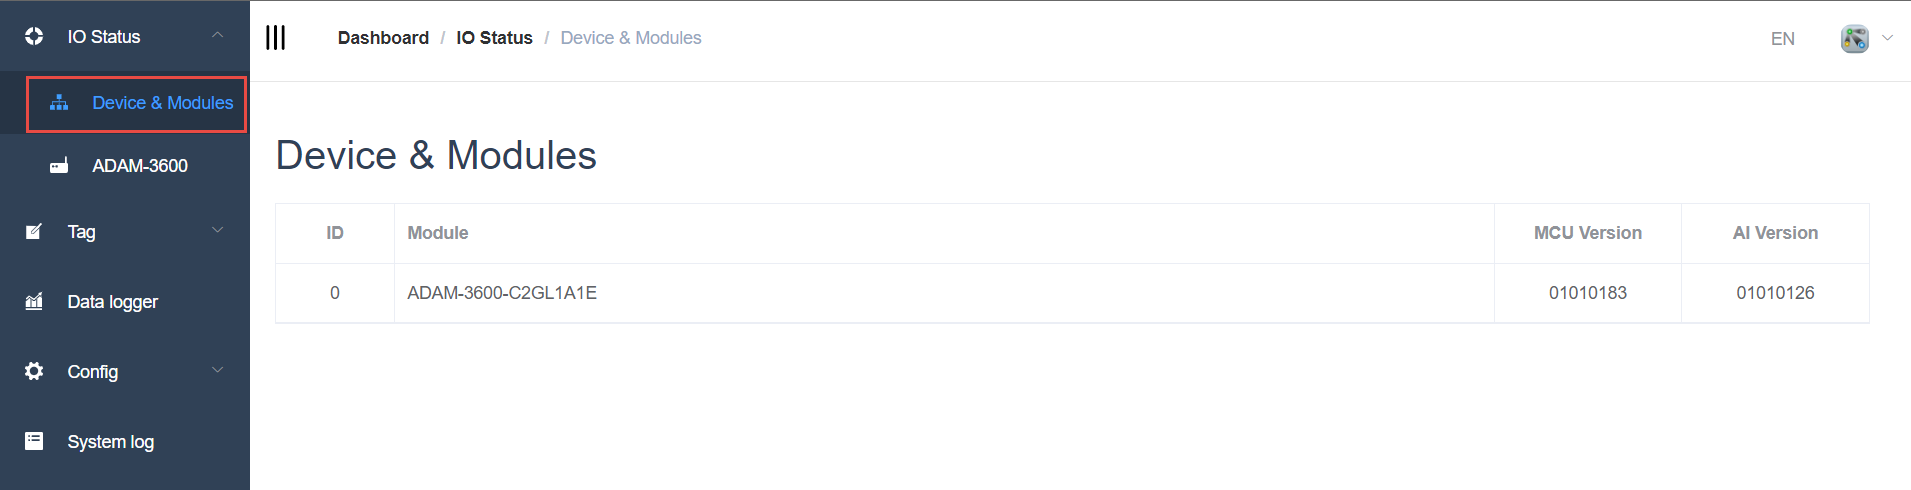Click the System log list icon
The height and width of the screenshot is (490, 1911).
click(x=34, y=441)
